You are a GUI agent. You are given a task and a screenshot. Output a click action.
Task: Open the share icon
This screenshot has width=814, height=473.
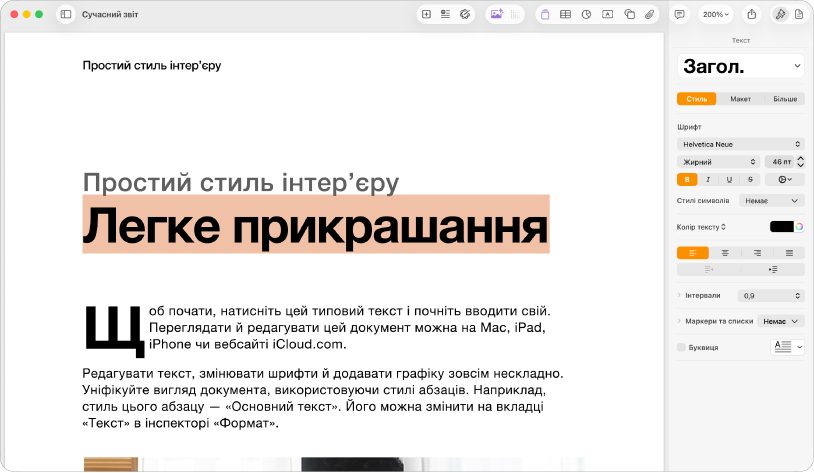(x=751, y=15)
